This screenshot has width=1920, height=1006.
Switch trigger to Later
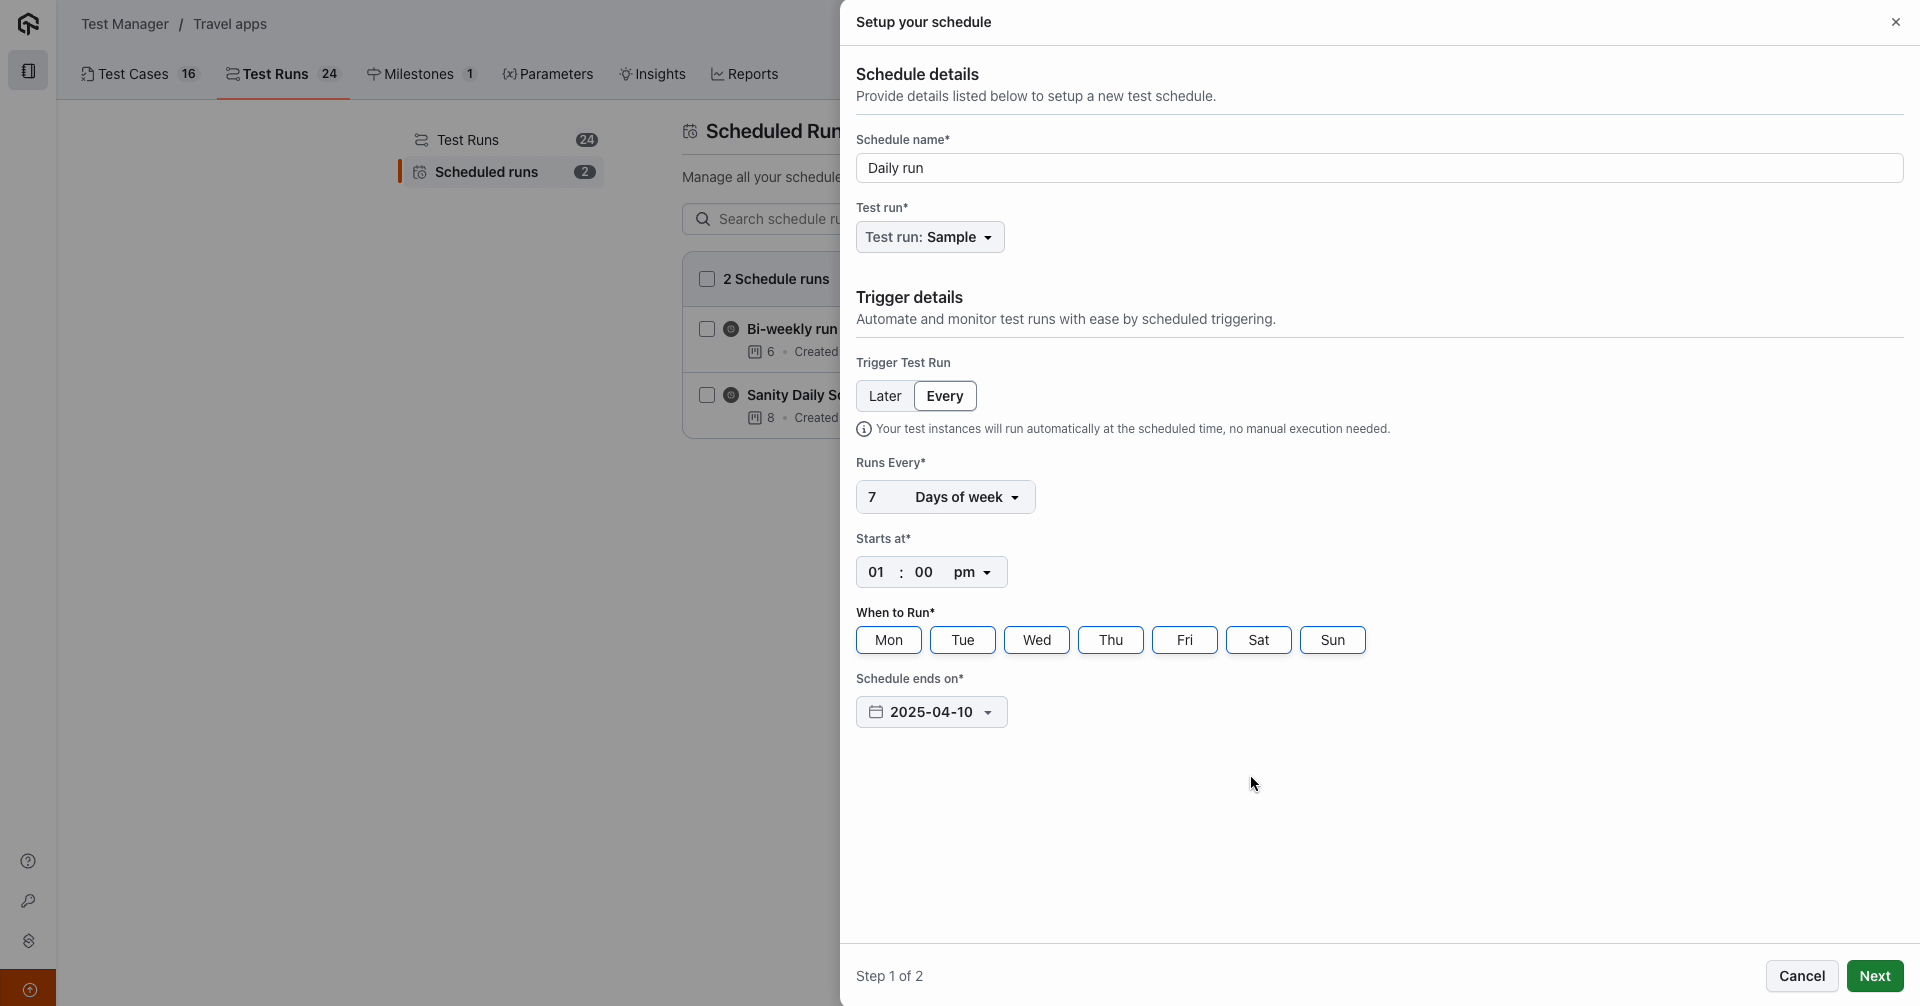pos(885,396)
